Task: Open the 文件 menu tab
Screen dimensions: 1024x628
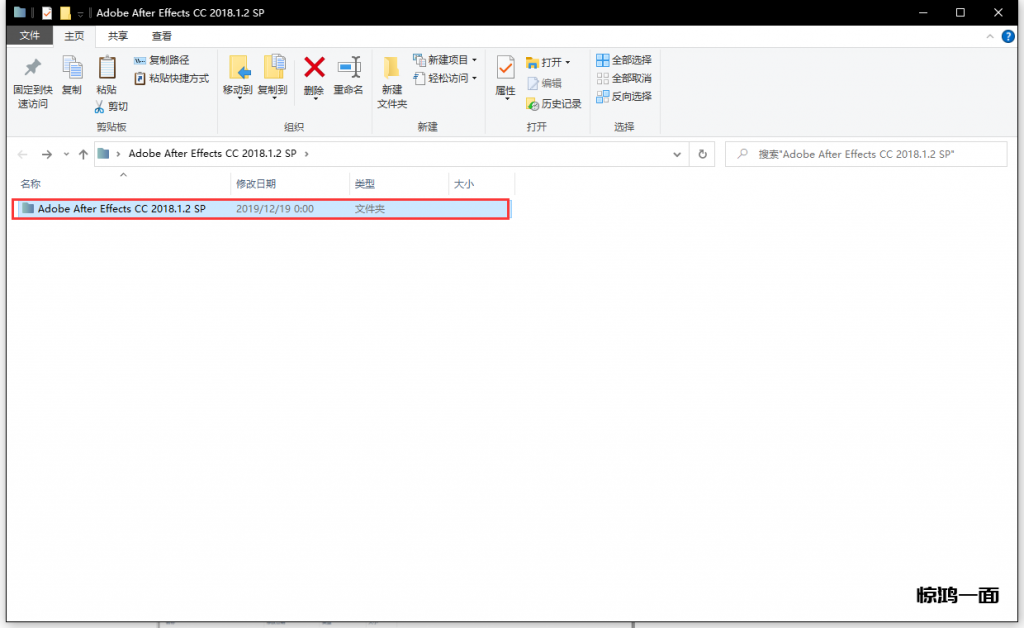Action: pyautogui.click(x=30, y=36)
